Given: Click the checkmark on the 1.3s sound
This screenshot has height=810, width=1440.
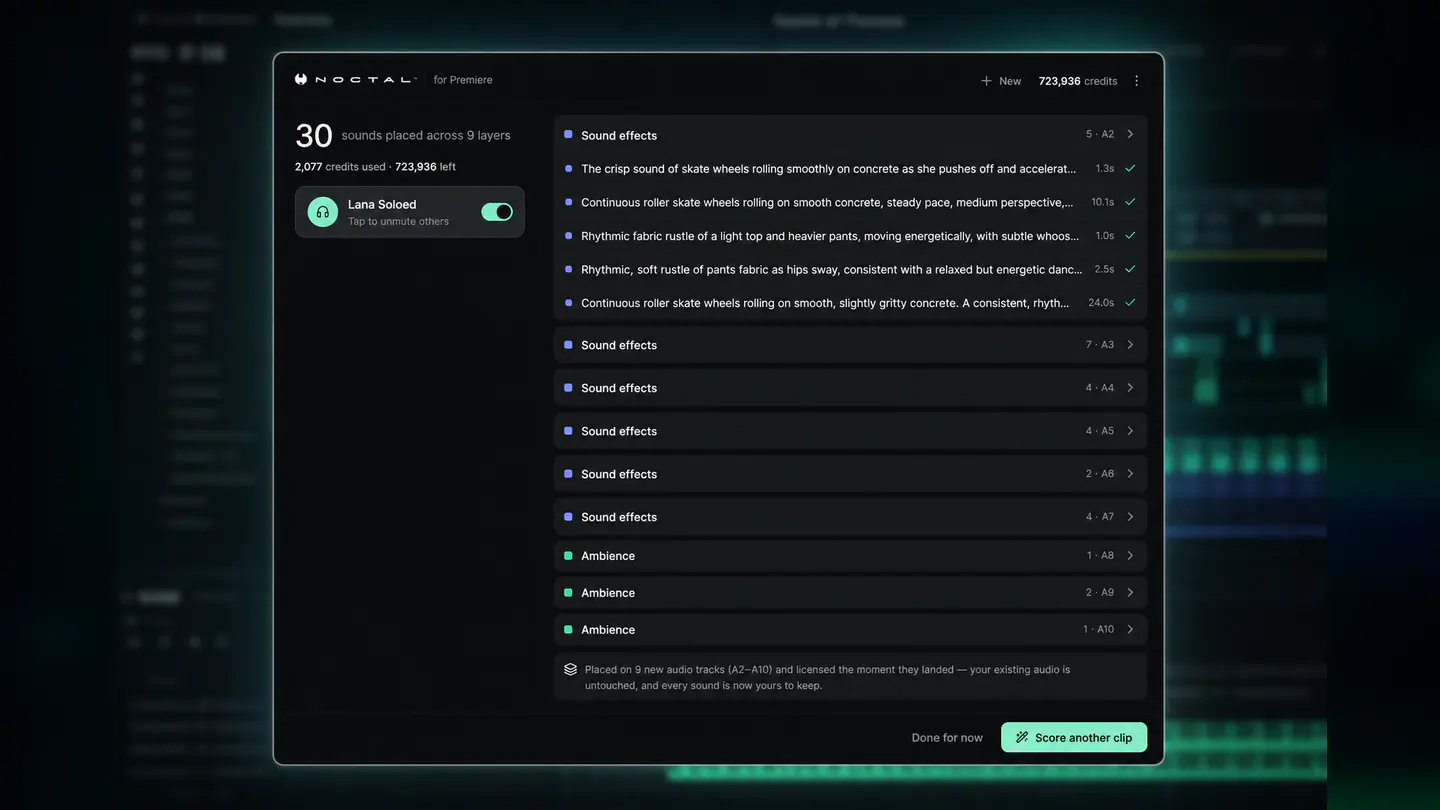Looking at the screenshot, I should click(x=1130, y=169).
